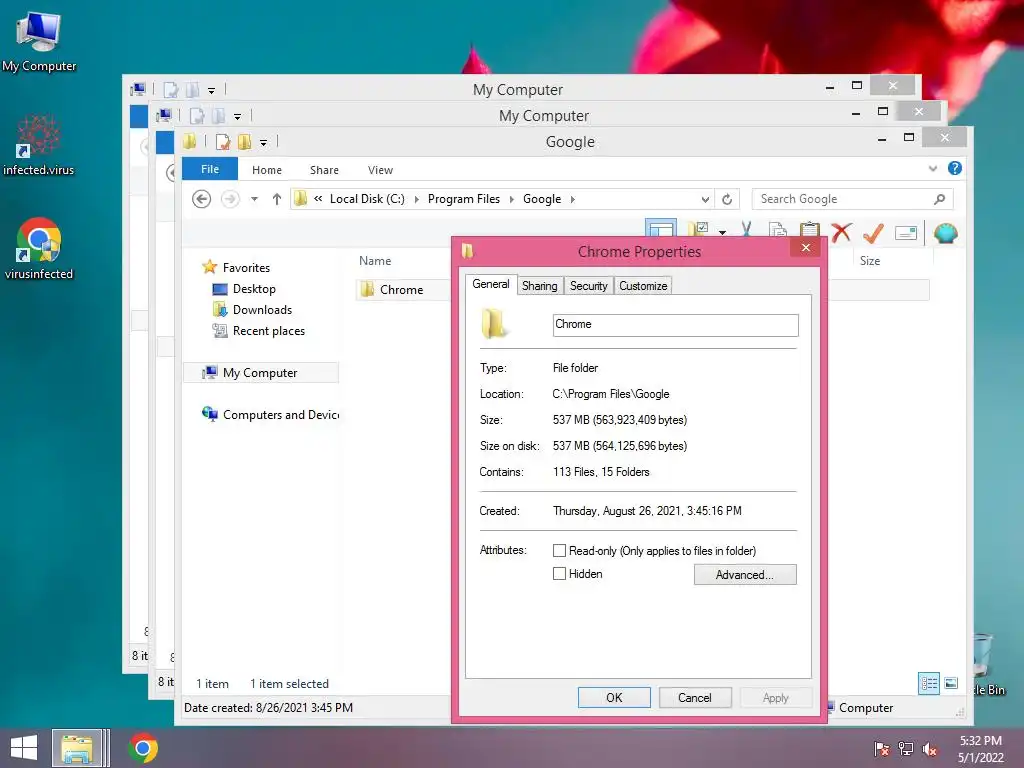Click the Size column header
This screenshot has height=768, width=1024.
tap(870, 261)
